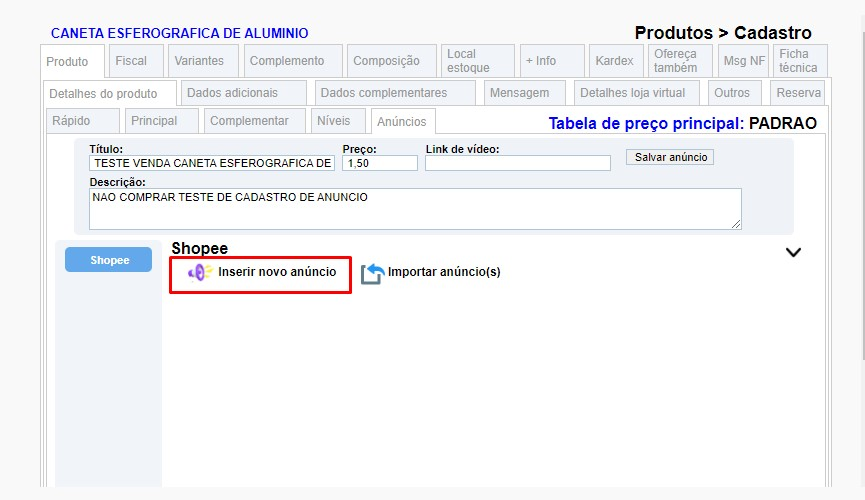Open the Principal tab
Image resolution: width=865 pixels, height=500 pixels.
pyautogui.click(x=162, y=121)
